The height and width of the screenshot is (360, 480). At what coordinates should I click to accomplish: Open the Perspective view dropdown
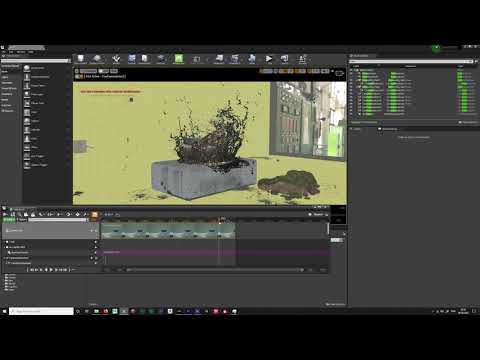pyautogui.click(x=88, y=71)
